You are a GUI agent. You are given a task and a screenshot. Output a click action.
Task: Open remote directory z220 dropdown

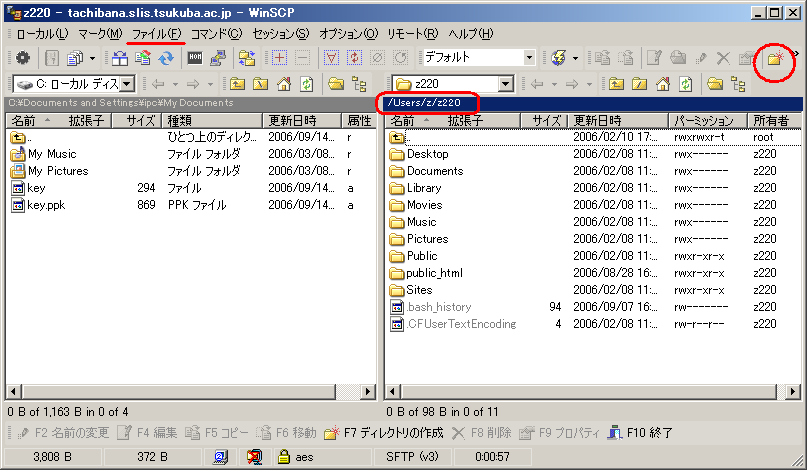[x=506, y=83]
